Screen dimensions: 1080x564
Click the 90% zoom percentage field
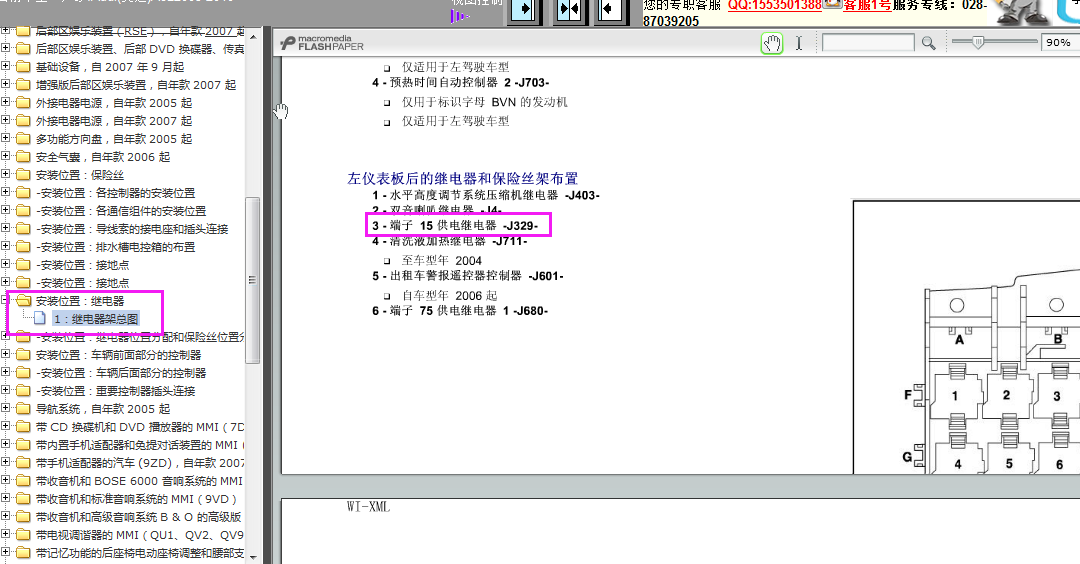point(1059,43)
